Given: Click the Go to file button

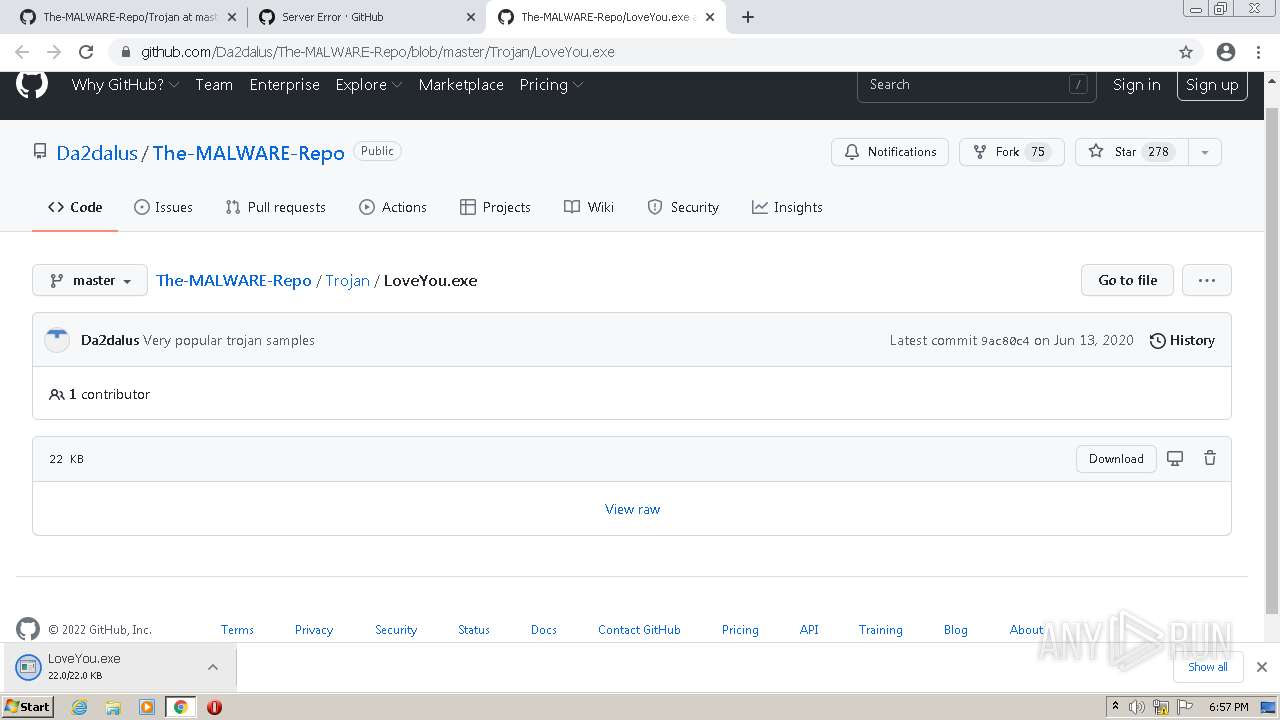Looking at the screenshot, I should [1127, 280].
